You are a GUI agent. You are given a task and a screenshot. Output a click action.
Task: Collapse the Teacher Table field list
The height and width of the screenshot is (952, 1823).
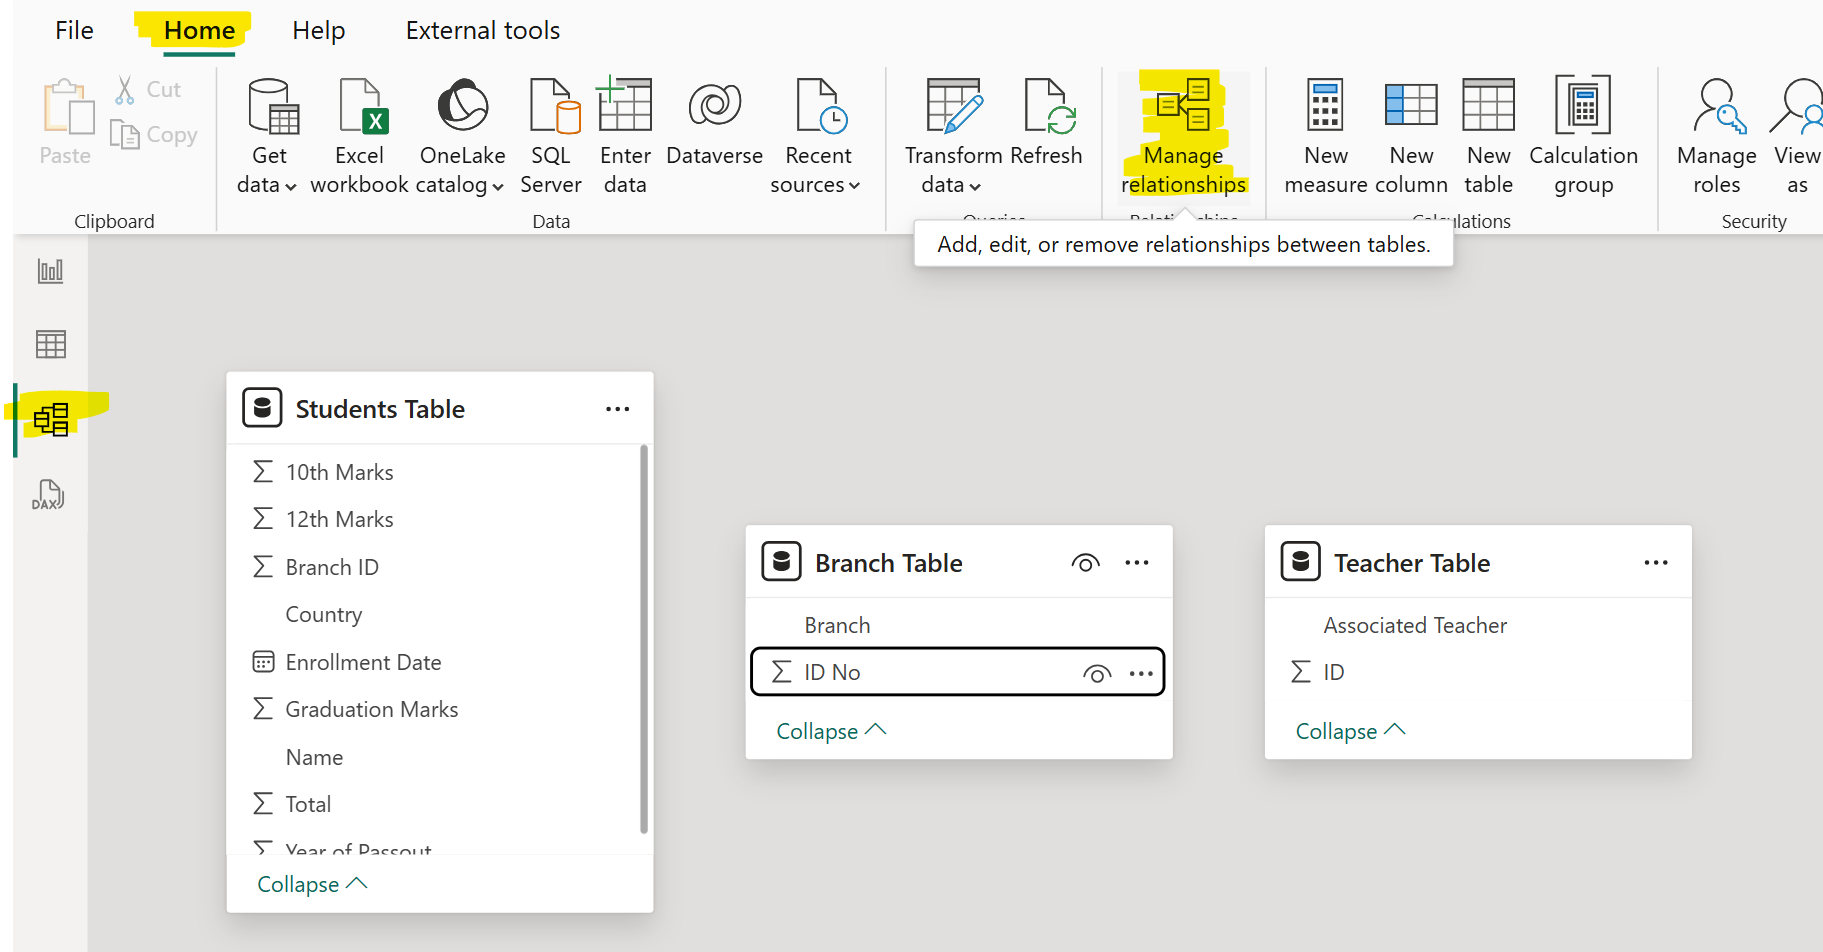tap(1348, 730)
